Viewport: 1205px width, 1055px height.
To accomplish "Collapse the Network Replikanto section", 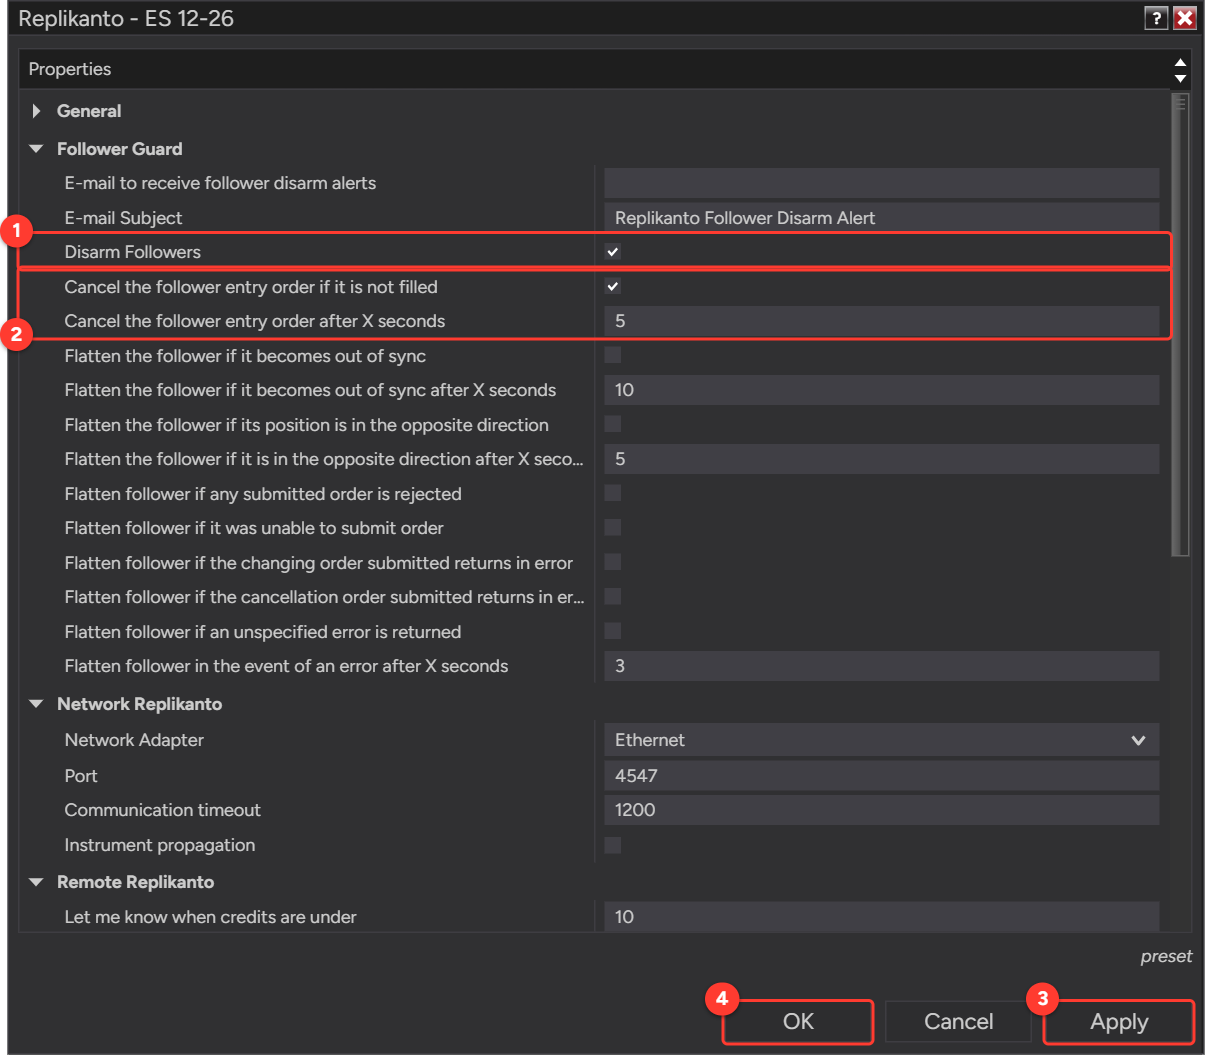I will (x=37, y=704).
